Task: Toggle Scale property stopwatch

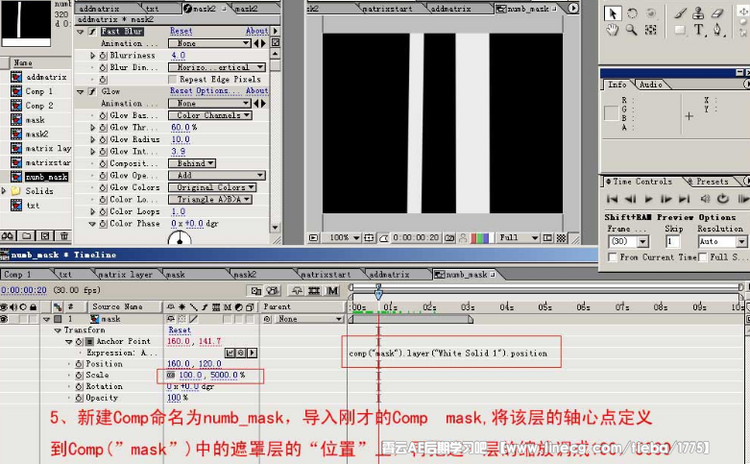Action: click(79, 376)
